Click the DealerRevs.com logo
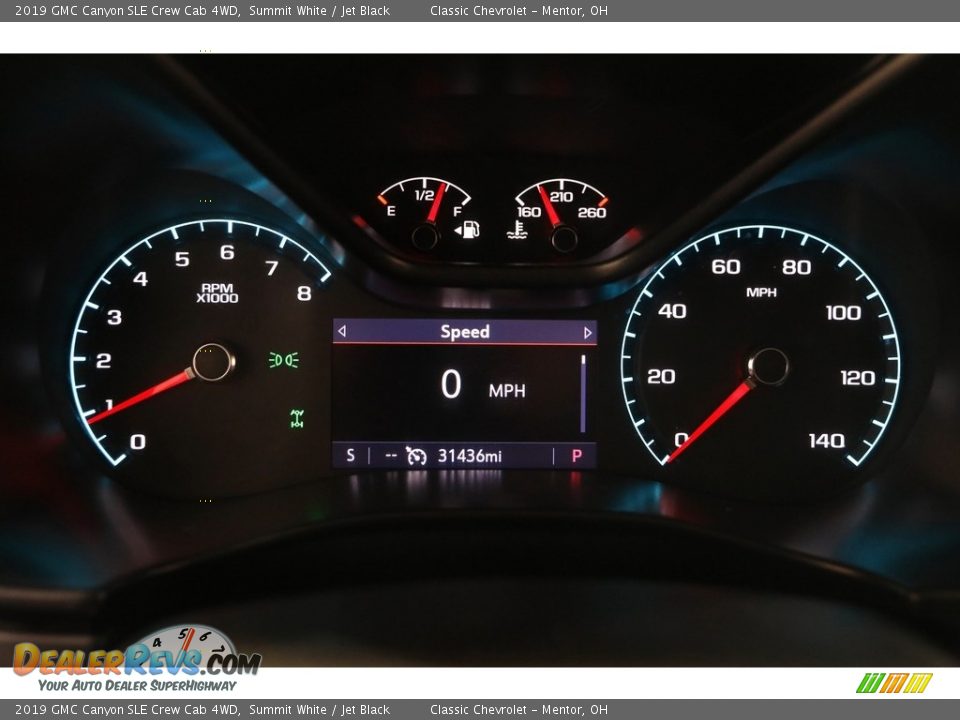 [137, 660]
